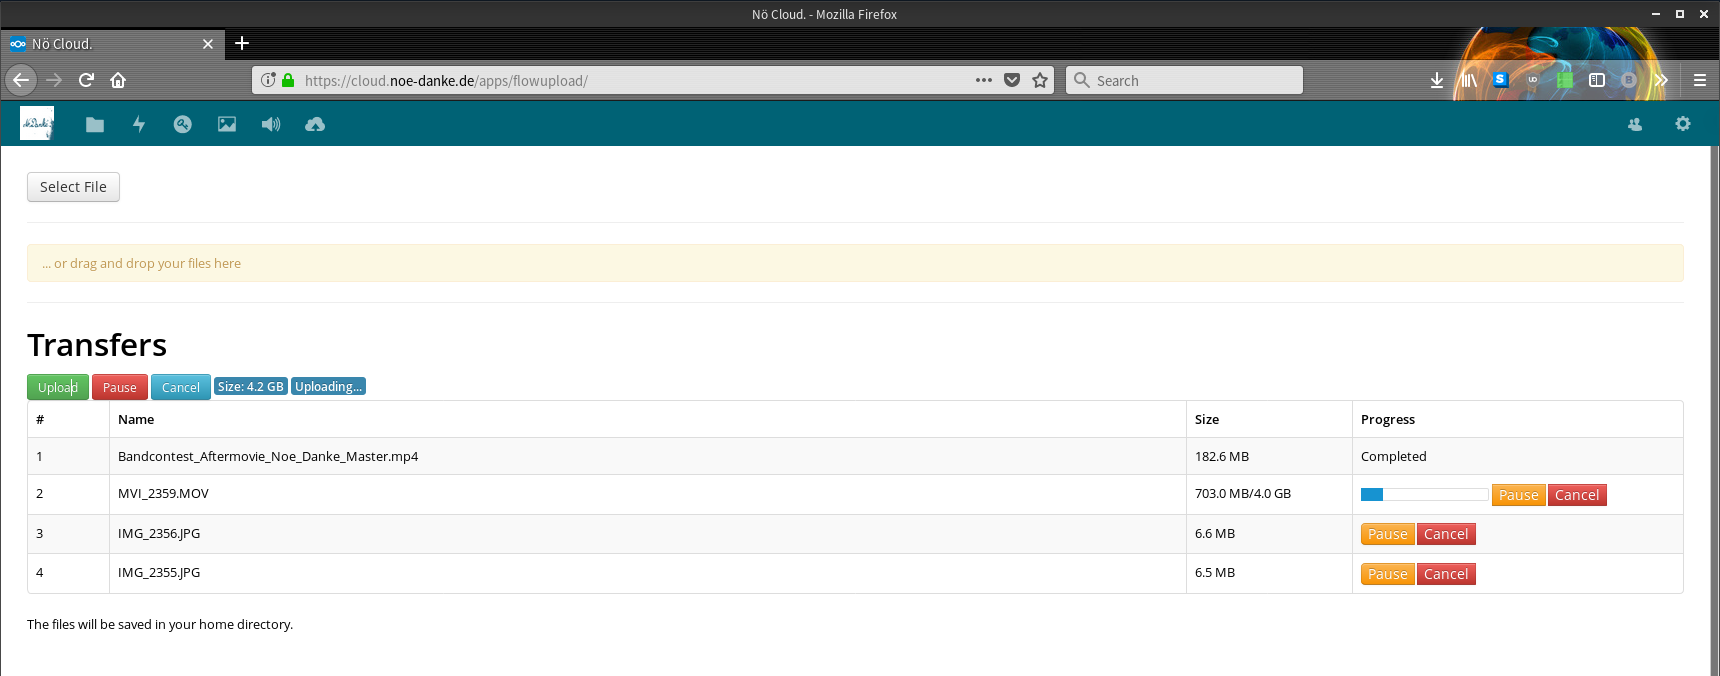The width and height of the screenshot is (1720, 676).
Task: Open the cloud upload app icon
Action: (x=315, y=125)
